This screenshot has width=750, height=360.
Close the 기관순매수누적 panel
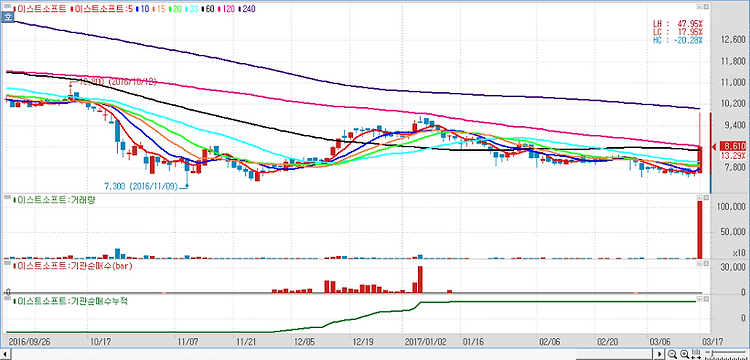pos(706,299)
